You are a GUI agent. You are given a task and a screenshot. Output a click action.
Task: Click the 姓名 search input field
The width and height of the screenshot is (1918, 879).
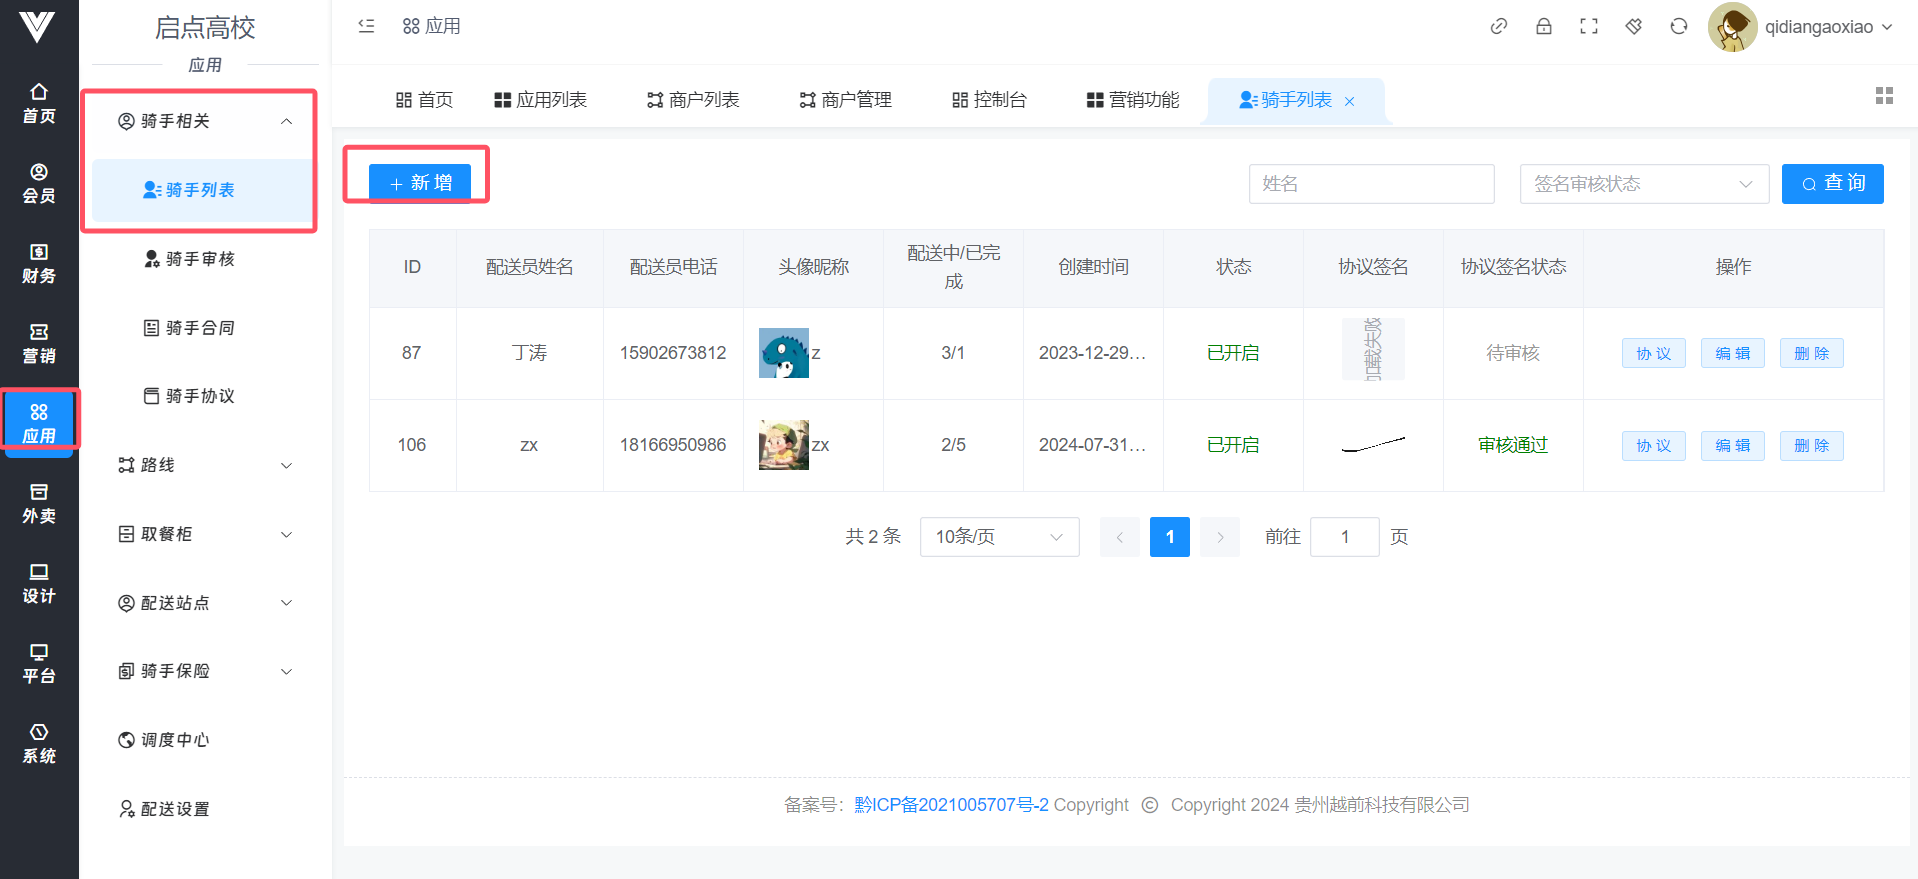1371,184
